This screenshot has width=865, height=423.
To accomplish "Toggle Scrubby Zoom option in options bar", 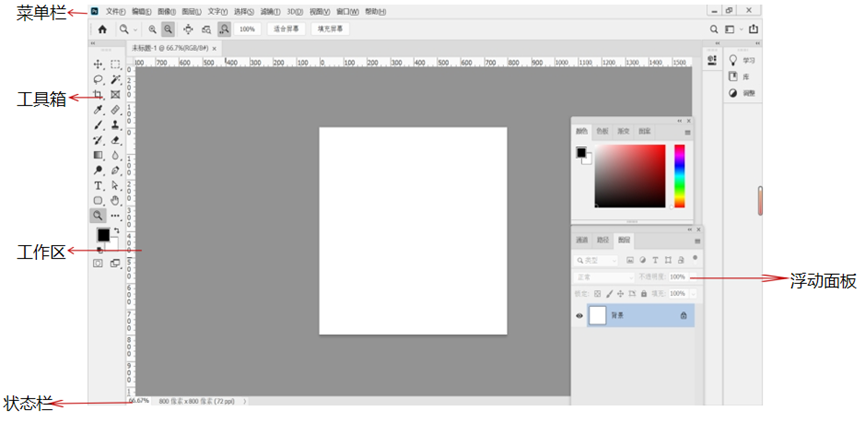I will [224, 29].
